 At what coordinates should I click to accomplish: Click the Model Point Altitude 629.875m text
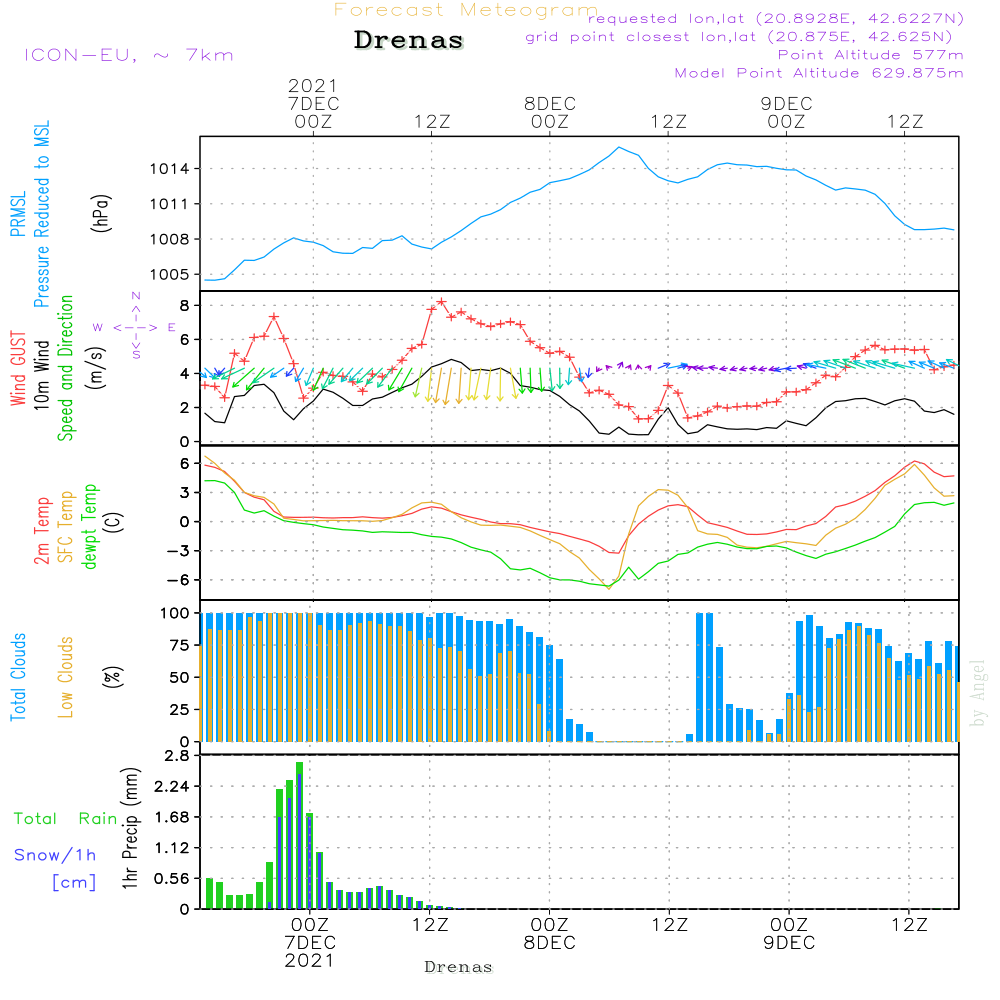point(819,73)
